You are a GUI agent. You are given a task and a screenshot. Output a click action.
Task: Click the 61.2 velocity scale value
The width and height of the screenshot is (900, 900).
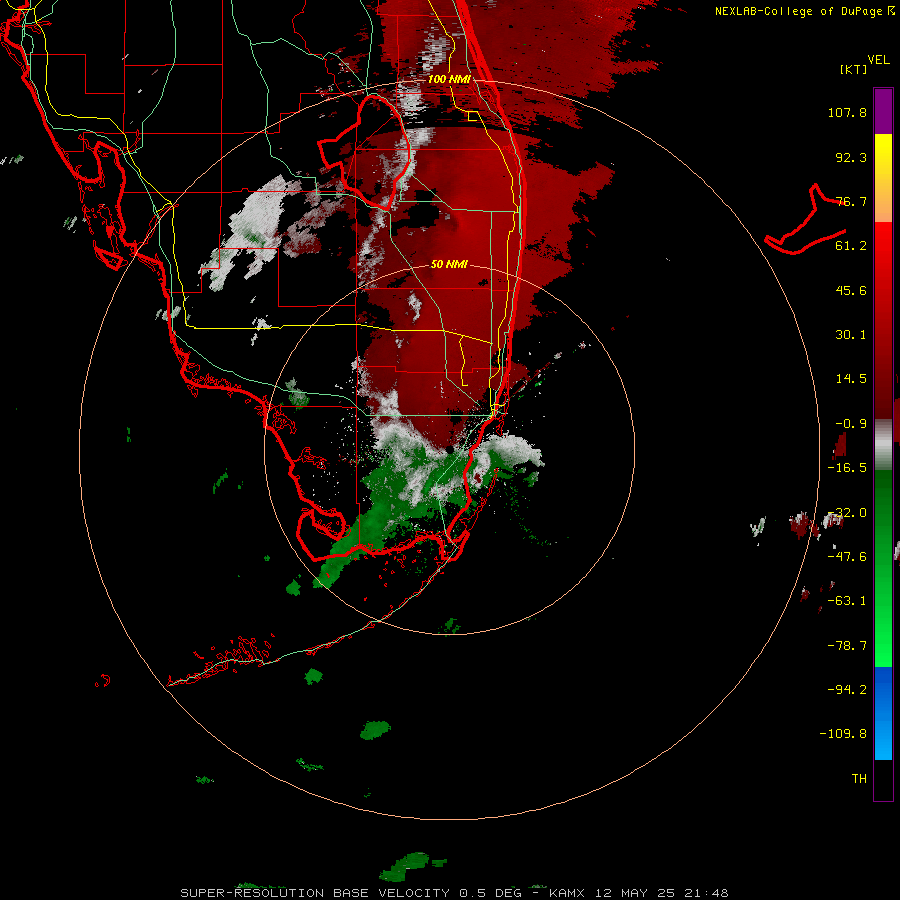tap(851, 246)
